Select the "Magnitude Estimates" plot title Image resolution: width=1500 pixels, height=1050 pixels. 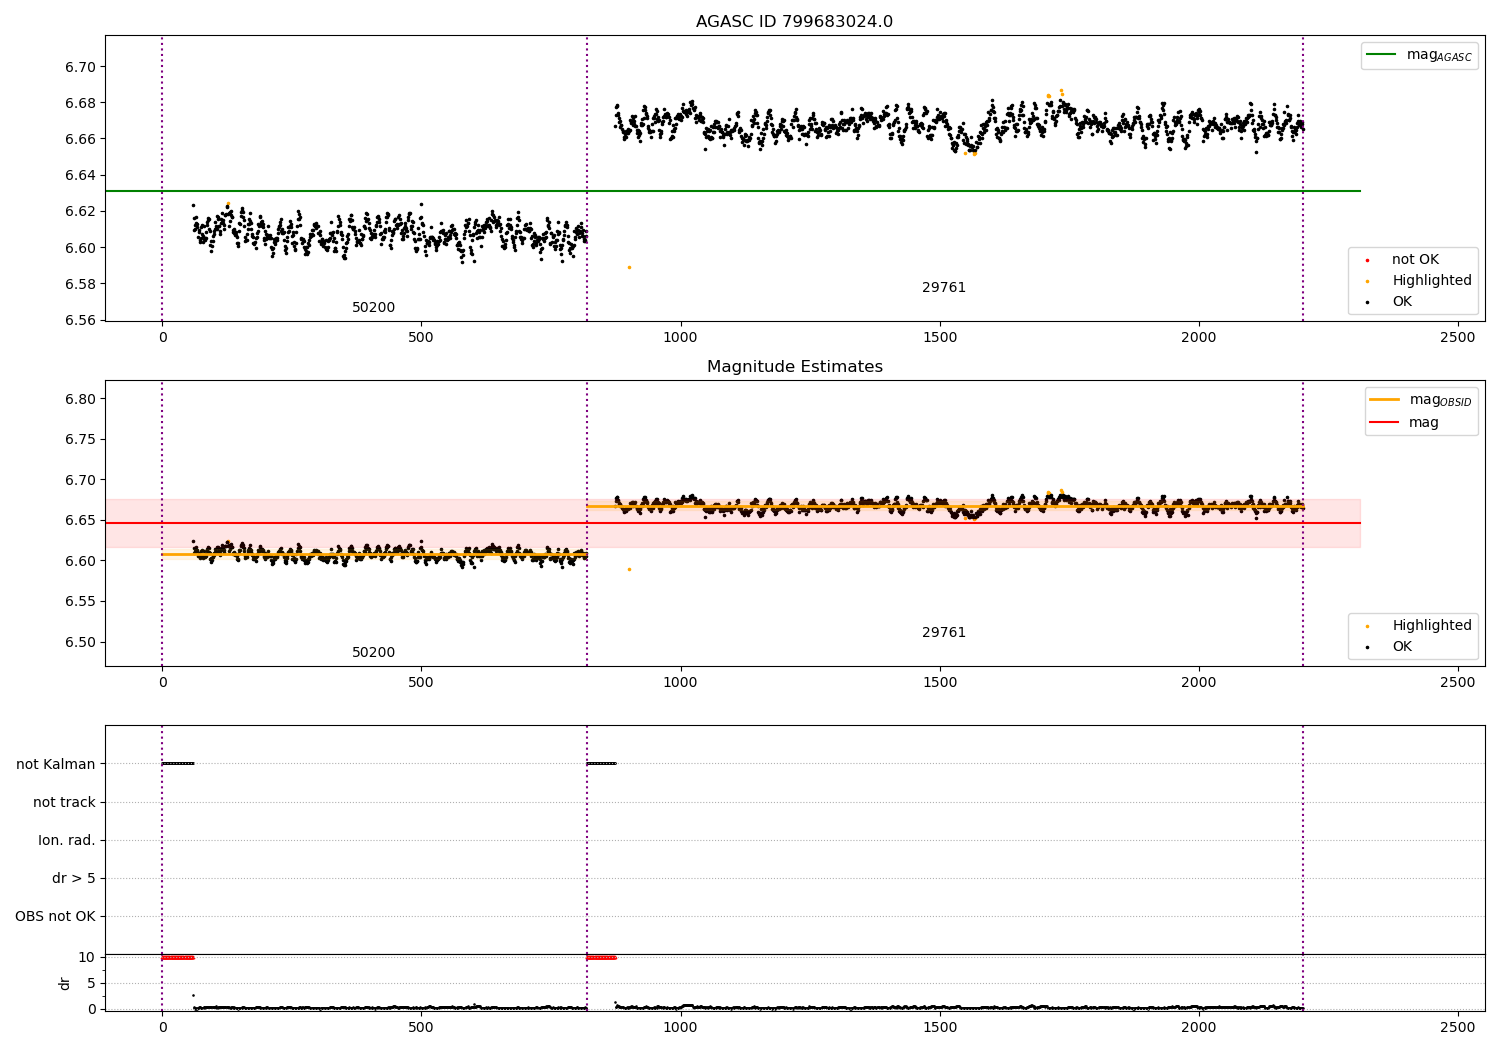pyautogui.click(x=794, y=367)
